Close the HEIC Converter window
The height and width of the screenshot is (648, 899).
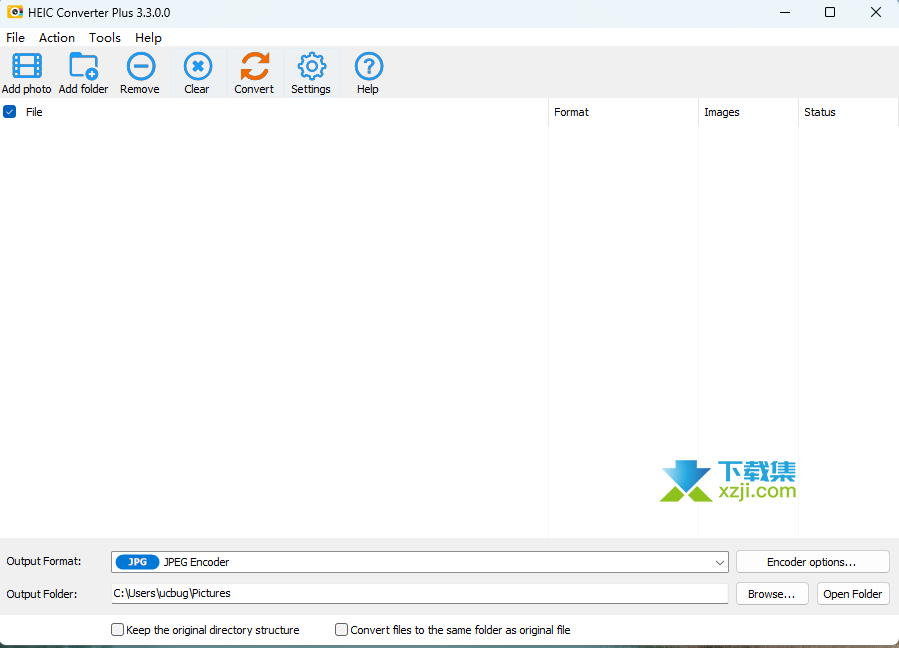875,12
